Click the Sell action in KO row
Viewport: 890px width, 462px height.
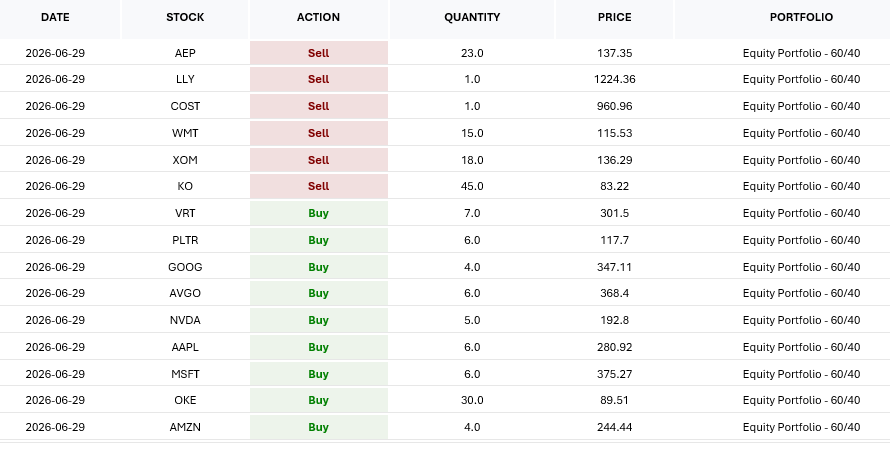point(318,186)
